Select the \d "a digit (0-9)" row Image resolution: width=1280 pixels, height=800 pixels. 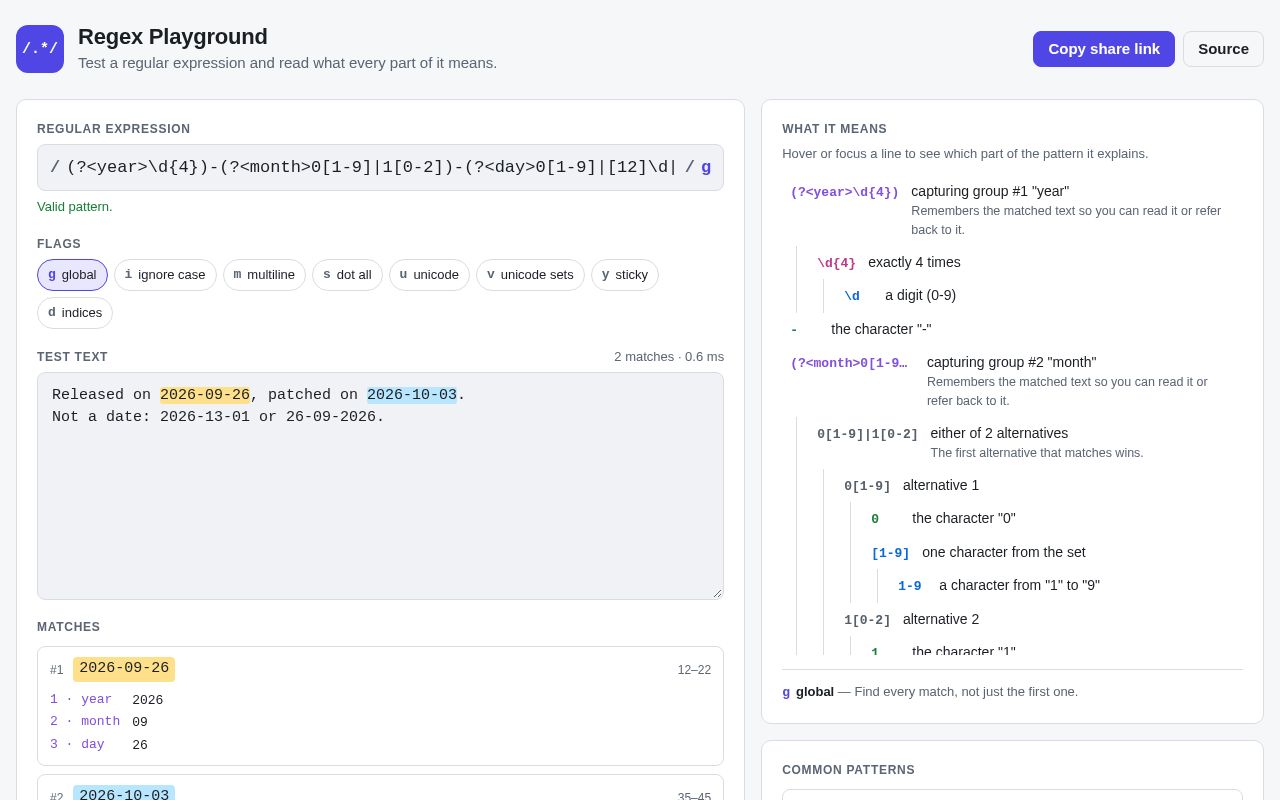pos(1039,296)
